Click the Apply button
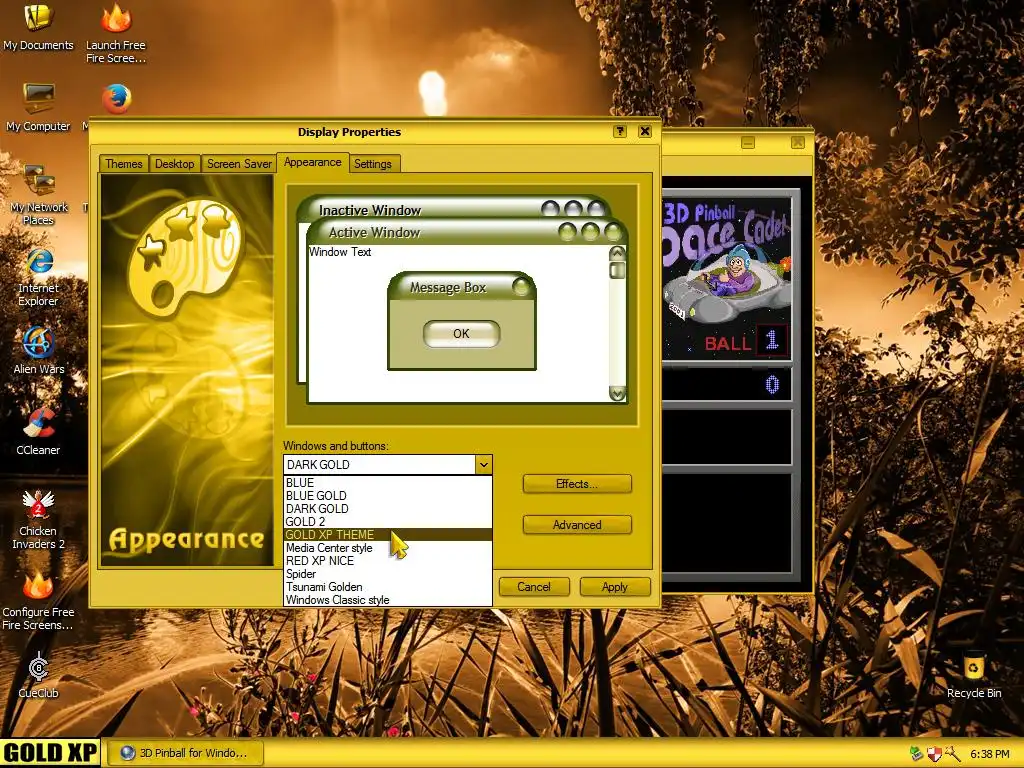Screen dimensions: 1024x768 click(x=615, y=586)
